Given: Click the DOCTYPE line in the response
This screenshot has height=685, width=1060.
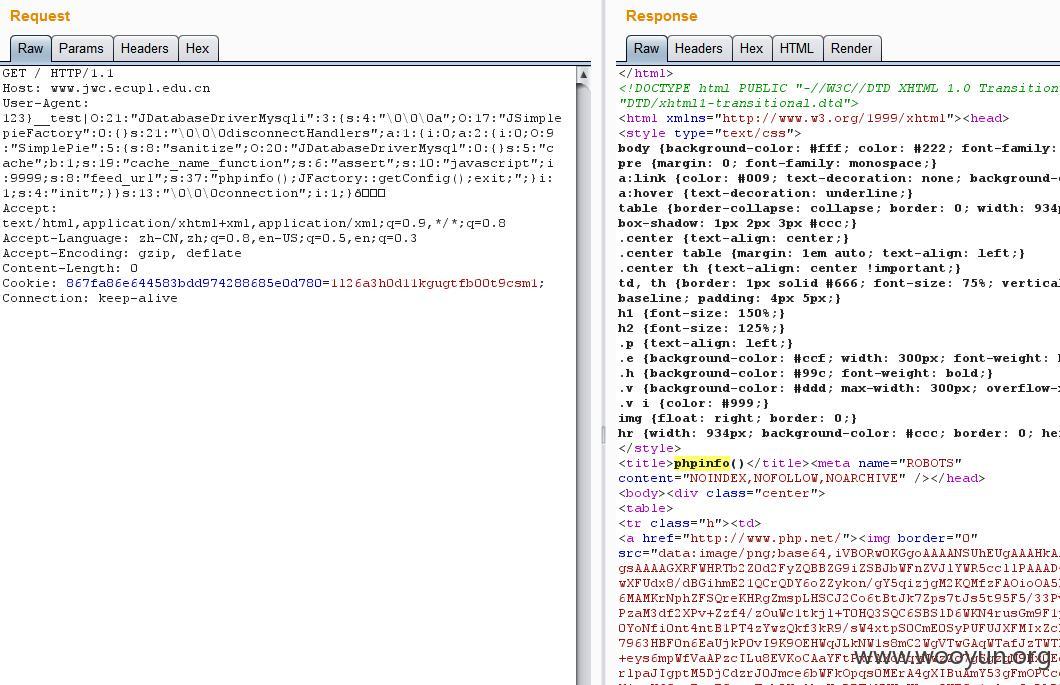Looking at the screenshot, I should [x=839, y=88].
